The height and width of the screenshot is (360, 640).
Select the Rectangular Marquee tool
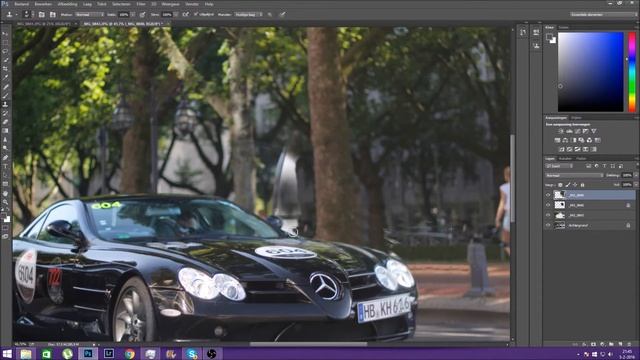(x=5, y=42)
